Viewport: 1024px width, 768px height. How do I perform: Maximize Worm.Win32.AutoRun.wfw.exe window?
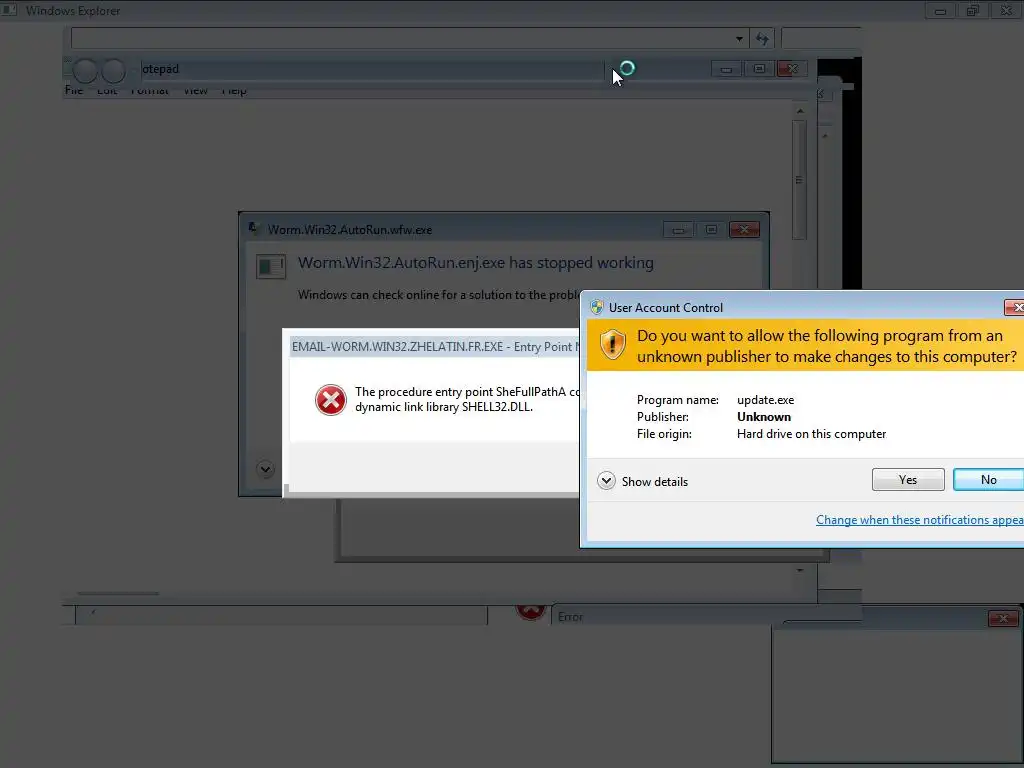(x=711, y=229)
